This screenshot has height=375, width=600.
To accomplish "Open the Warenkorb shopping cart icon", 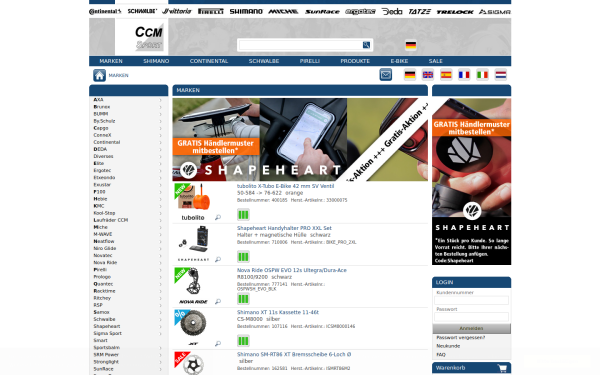I will coord(503,368).
